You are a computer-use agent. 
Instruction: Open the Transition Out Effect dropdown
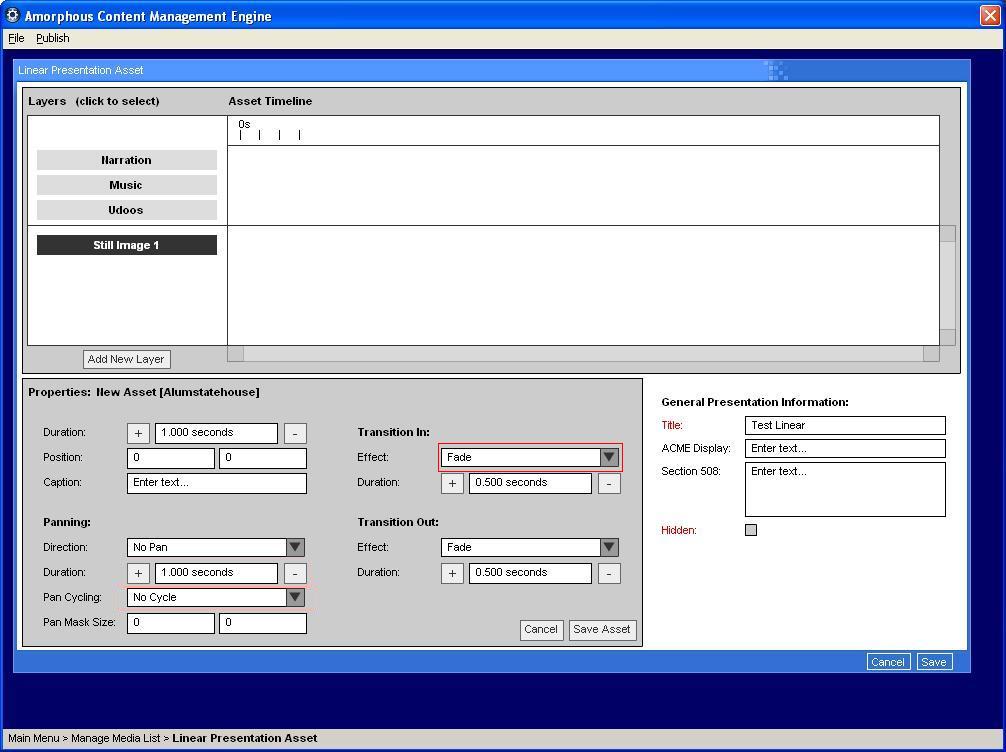[x=530, y=547]
